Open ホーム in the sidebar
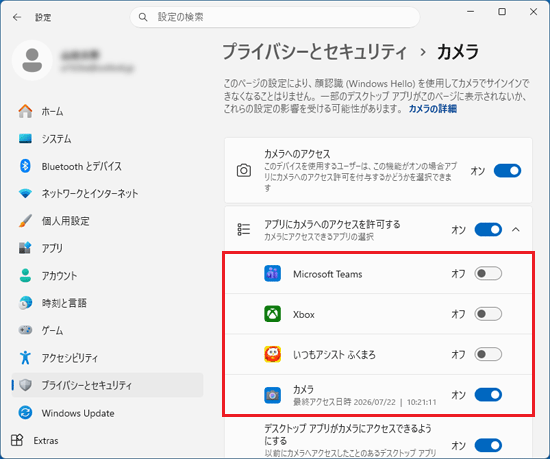 click(x=107, y=111)
